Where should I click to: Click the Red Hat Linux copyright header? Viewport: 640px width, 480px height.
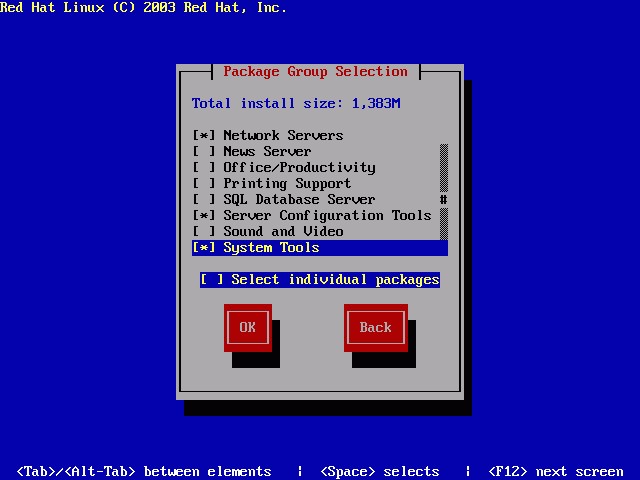click(143, 7)
